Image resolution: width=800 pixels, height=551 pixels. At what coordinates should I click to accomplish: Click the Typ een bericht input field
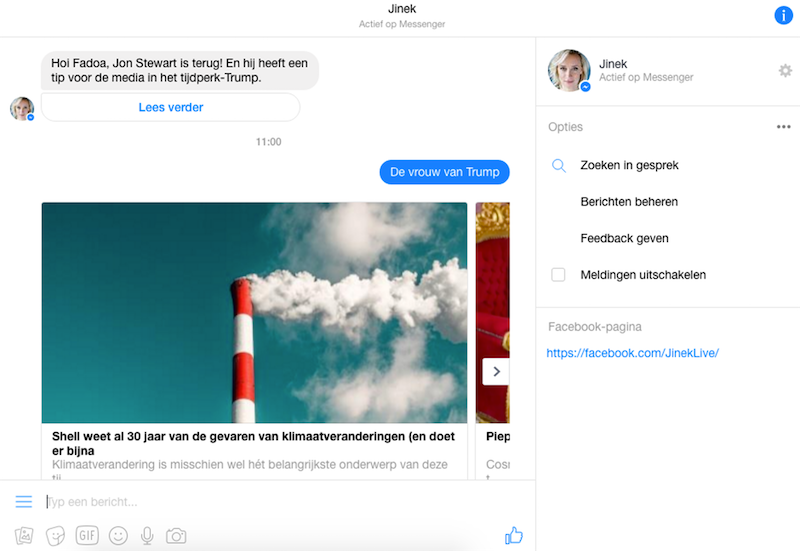click(x=270, y=501)
